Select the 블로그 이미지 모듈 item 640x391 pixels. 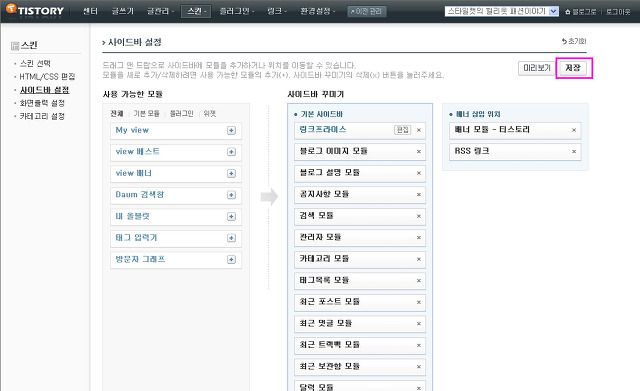point(360,152)
